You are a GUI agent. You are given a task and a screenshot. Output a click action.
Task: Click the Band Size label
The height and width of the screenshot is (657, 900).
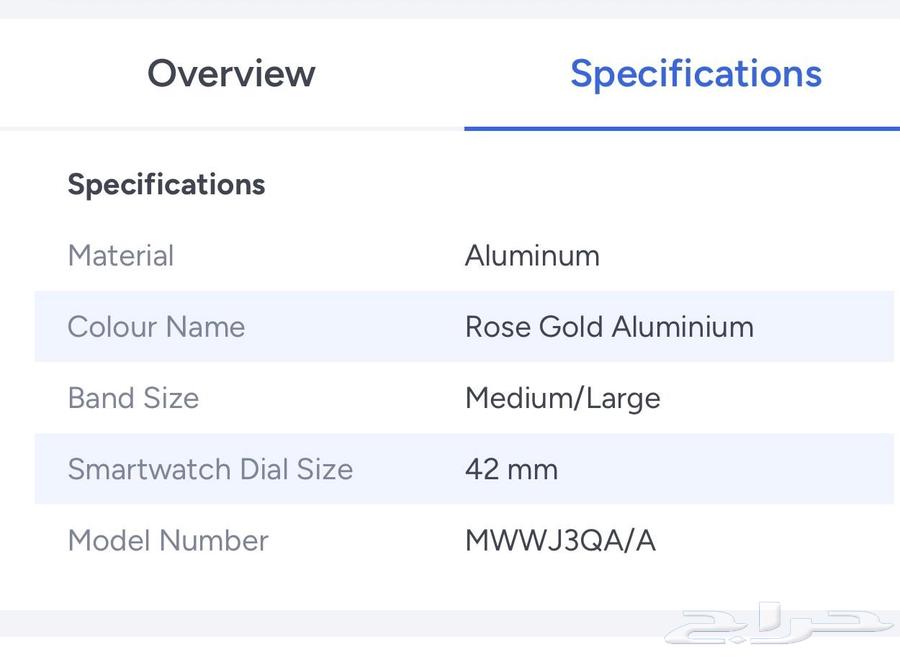click(x=133, y=398)
